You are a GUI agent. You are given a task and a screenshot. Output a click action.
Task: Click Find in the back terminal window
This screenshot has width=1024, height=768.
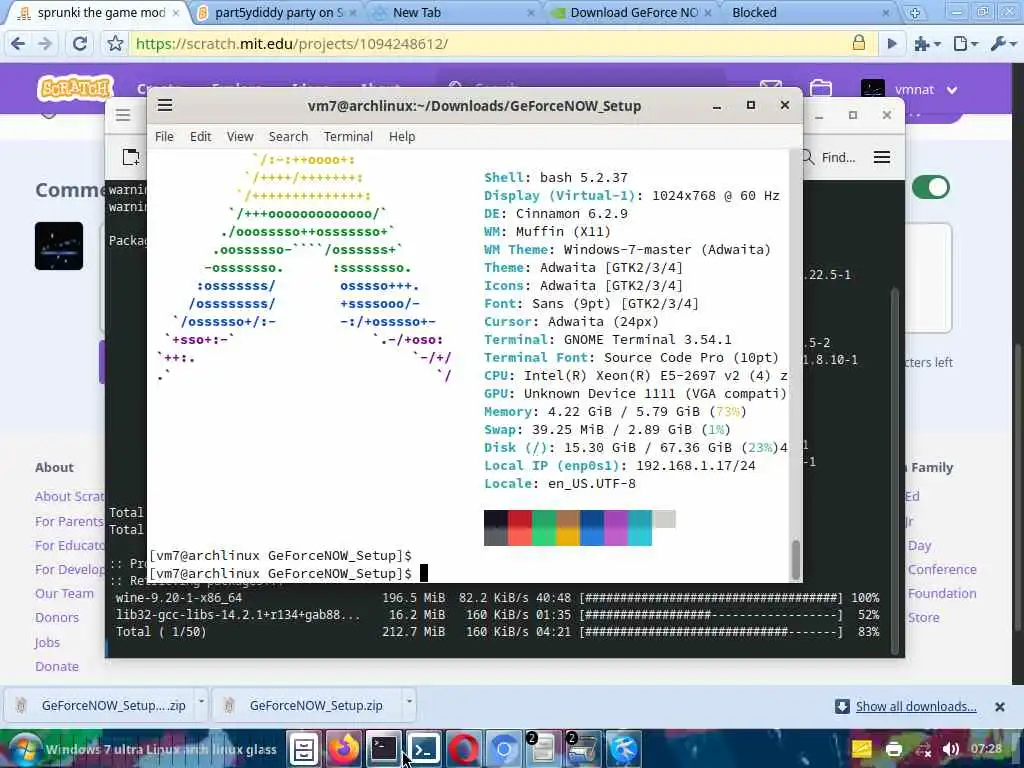pyautogui.click(x=829, y=157)
